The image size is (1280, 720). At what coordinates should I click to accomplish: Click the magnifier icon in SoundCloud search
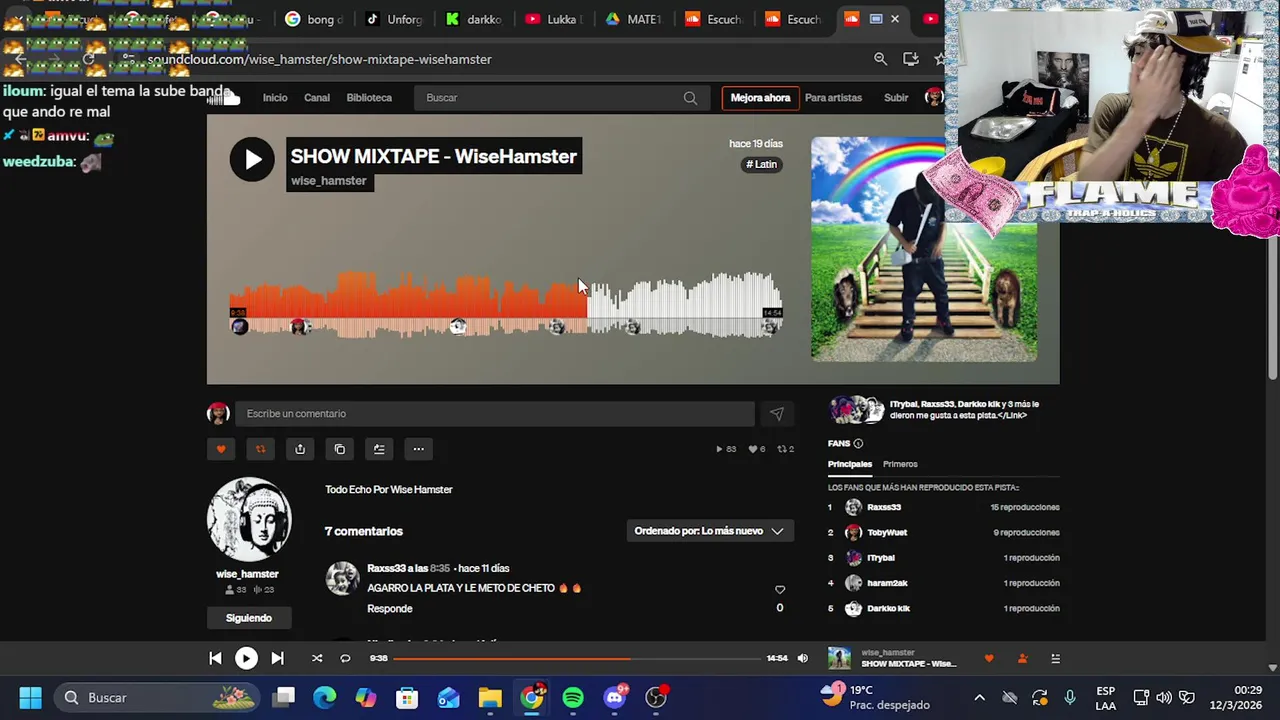[x=690, y=98]
